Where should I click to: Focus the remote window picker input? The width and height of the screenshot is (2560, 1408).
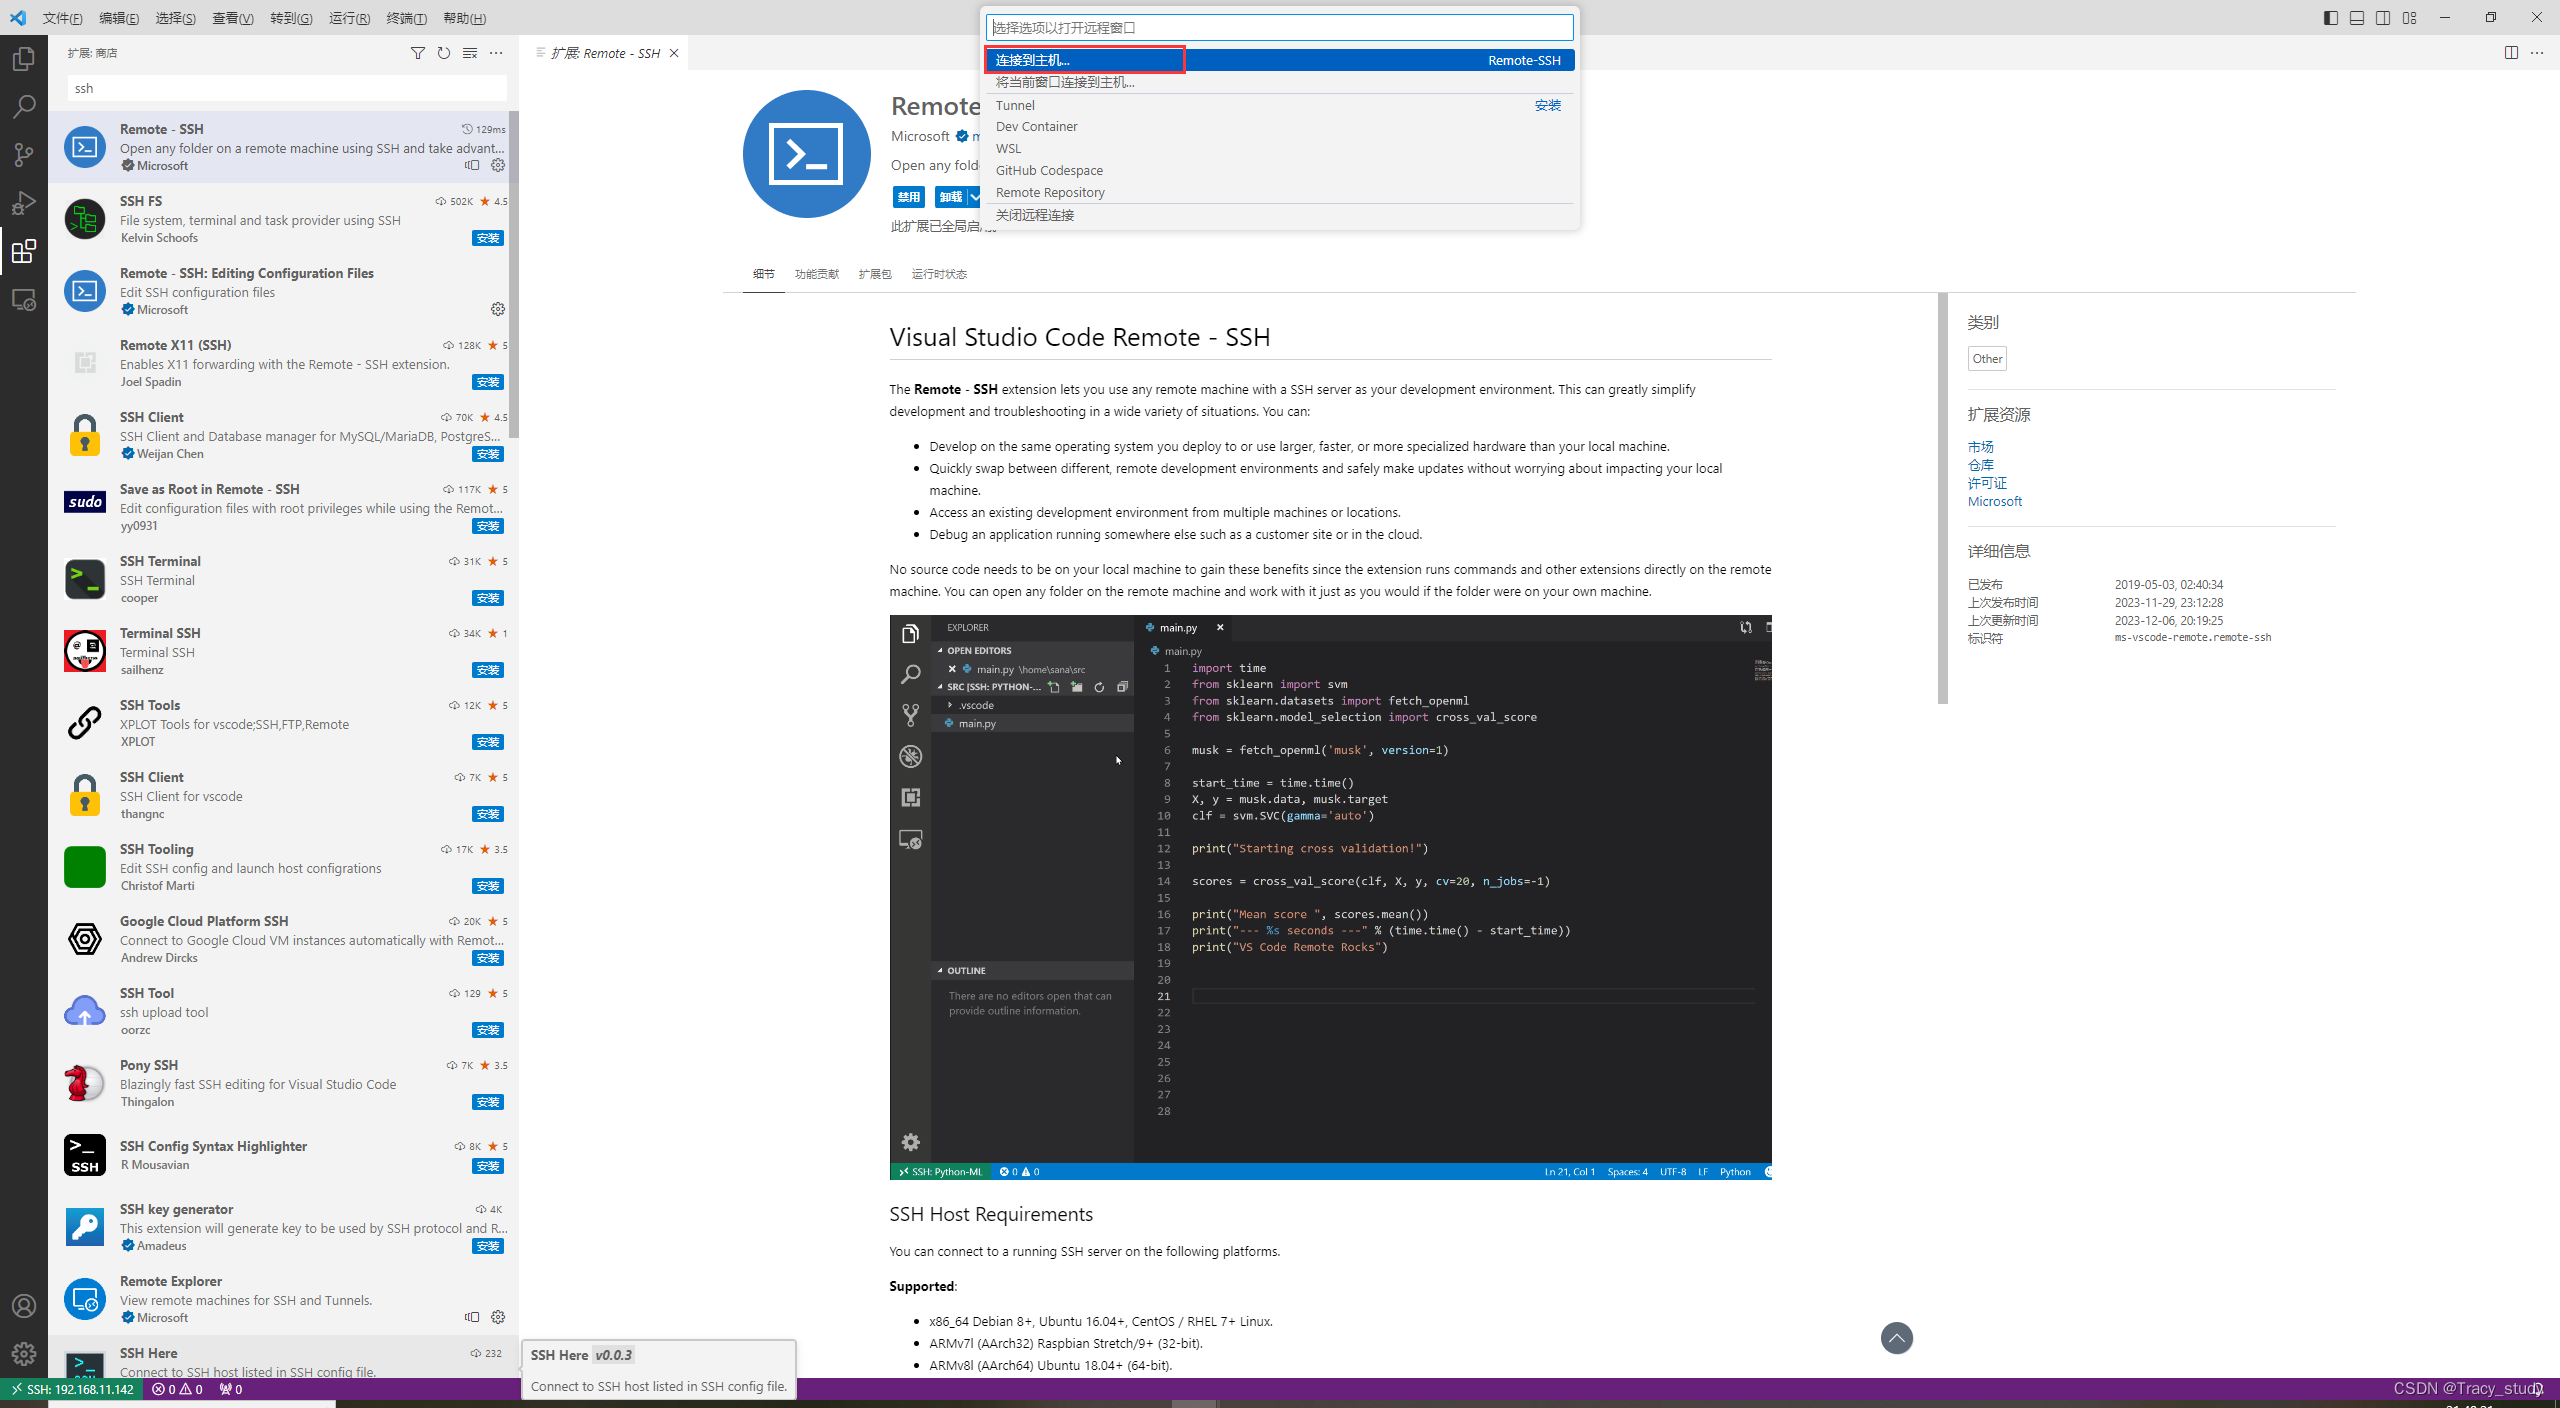click(x=1280, y=27)
